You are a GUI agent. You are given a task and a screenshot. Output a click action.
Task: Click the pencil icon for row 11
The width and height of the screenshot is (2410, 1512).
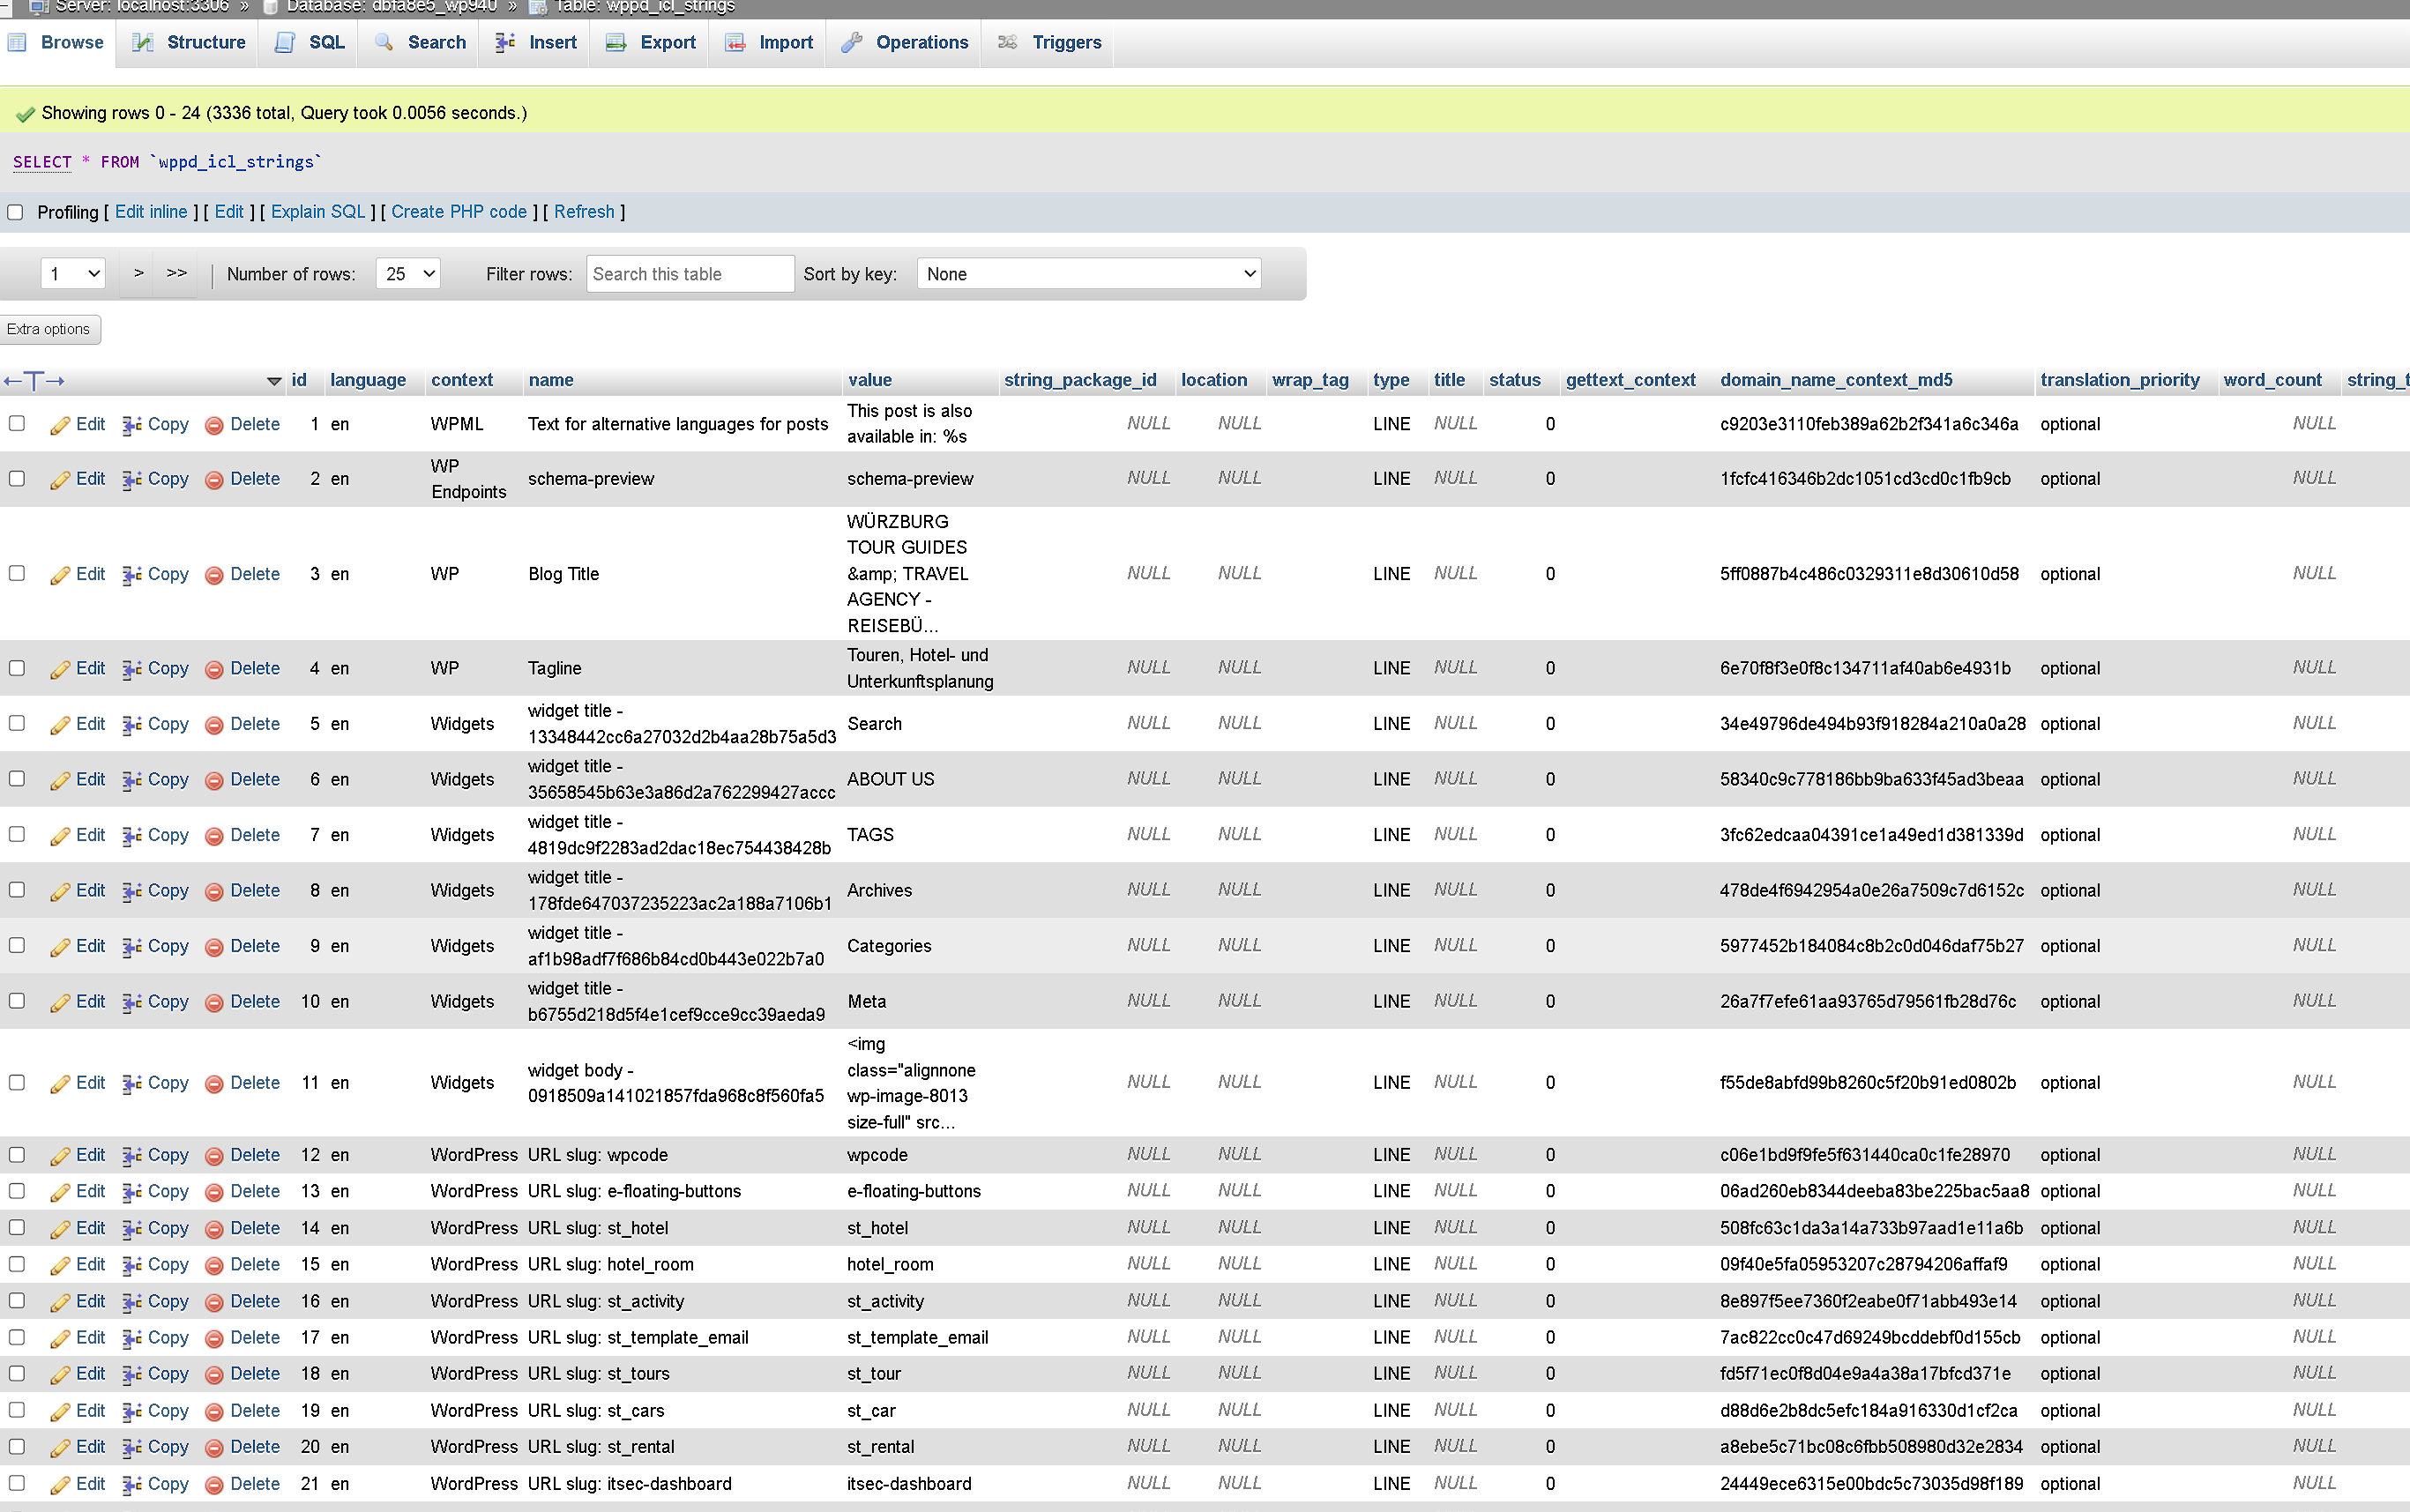click(x=60, y=1084)
